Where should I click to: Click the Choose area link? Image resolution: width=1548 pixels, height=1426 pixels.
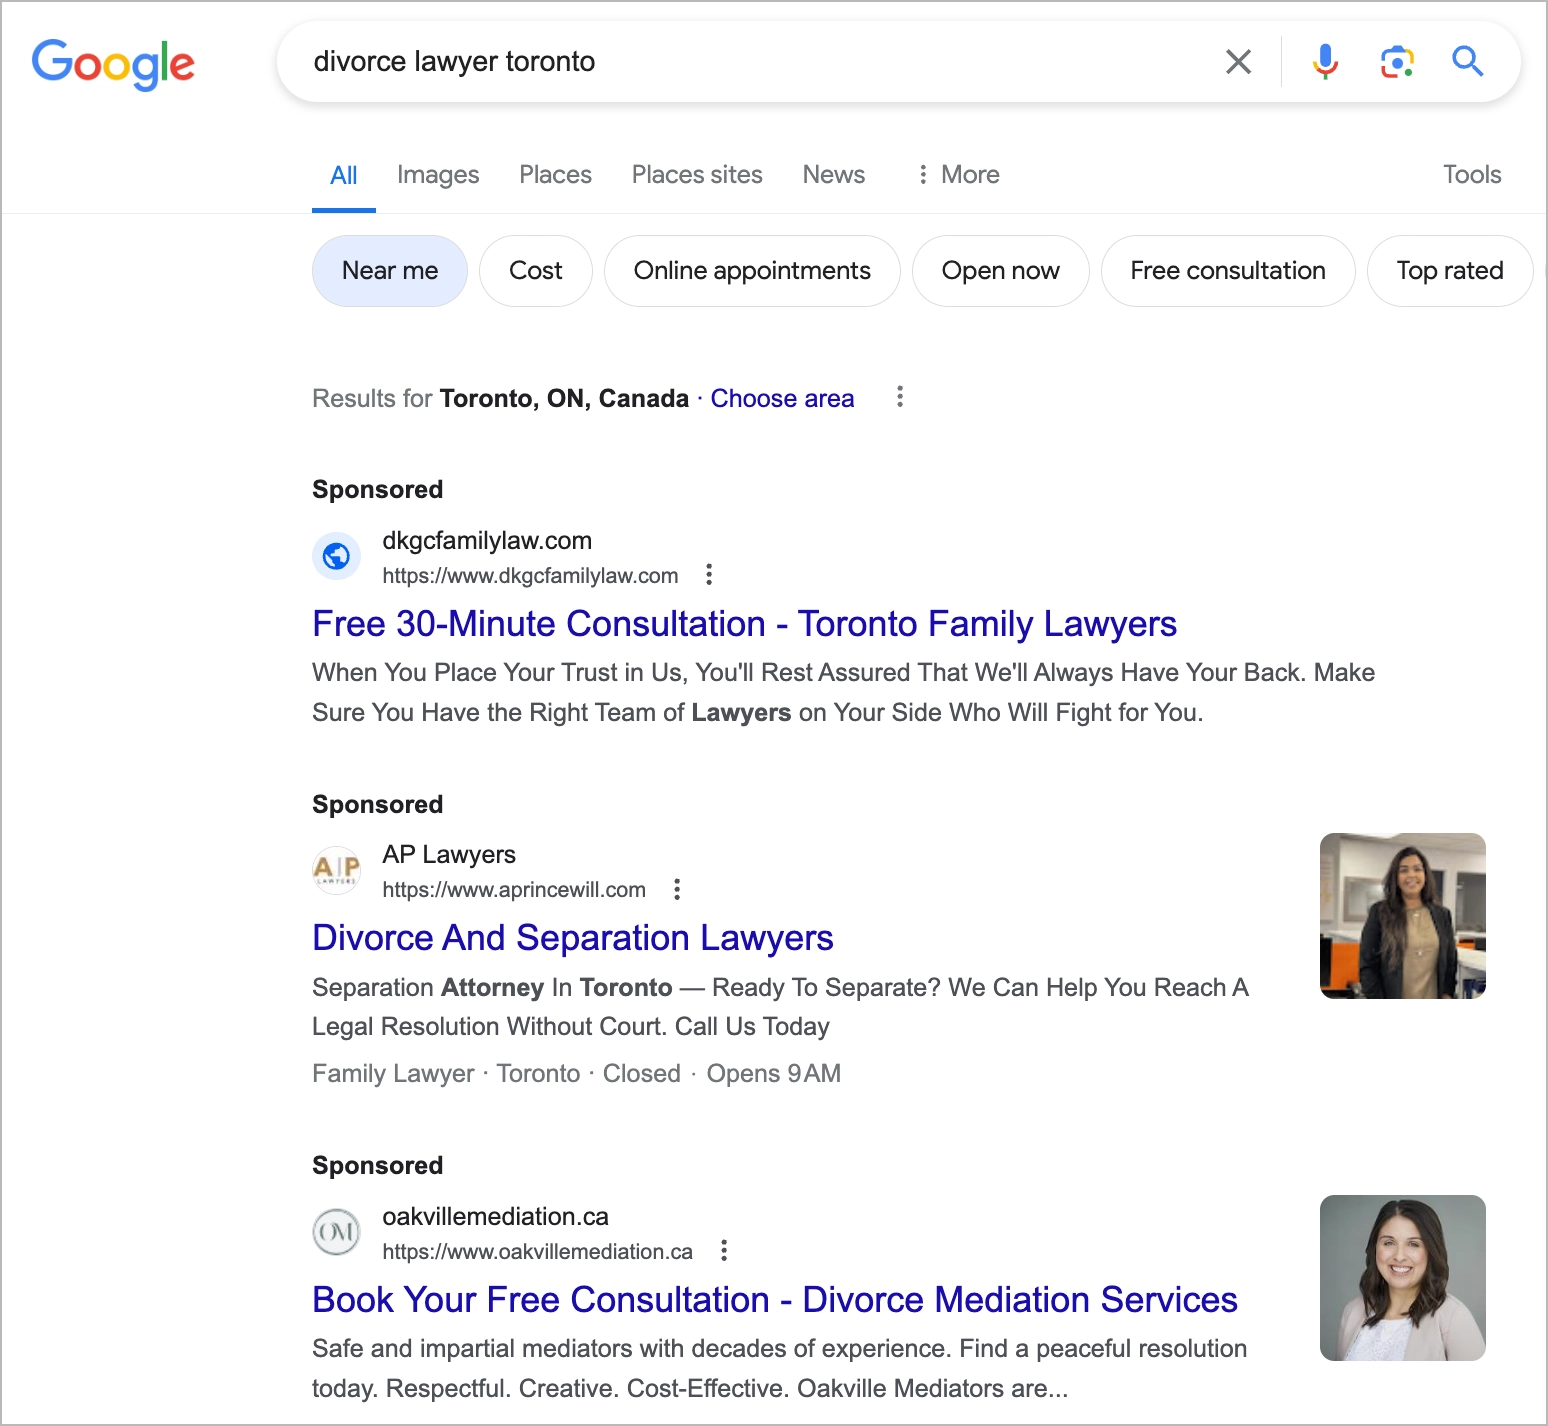pyautogui.click(x=781, y=398)
